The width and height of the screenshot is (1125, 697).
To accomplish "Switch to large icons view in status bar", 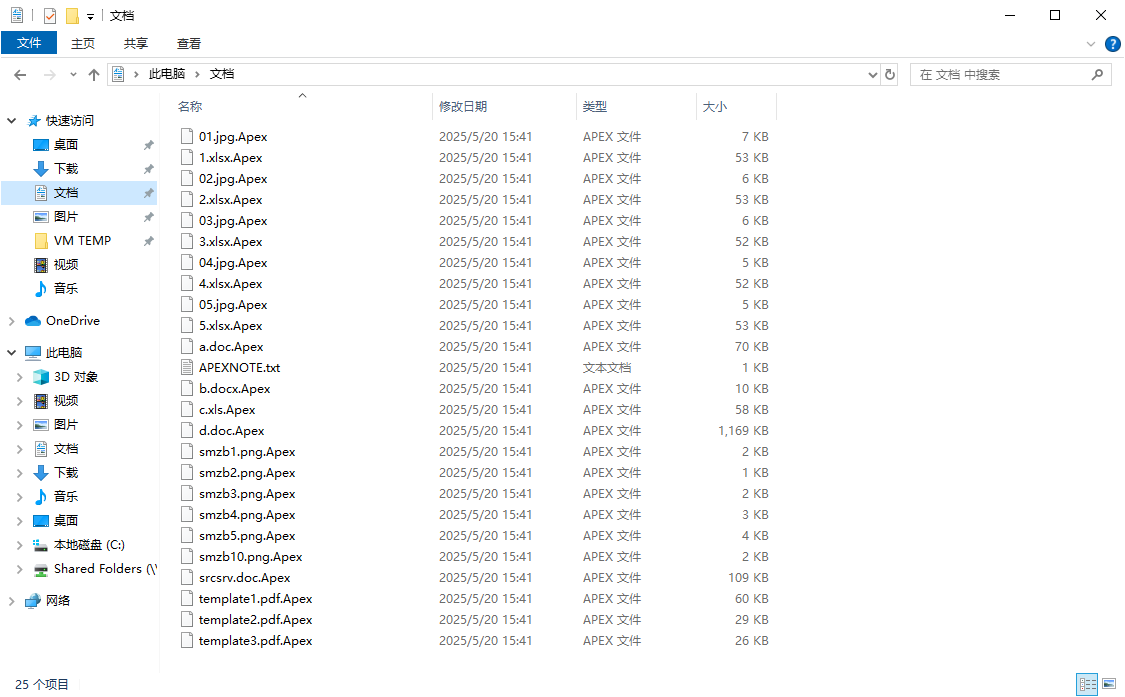I will [x=1108, y=684].
